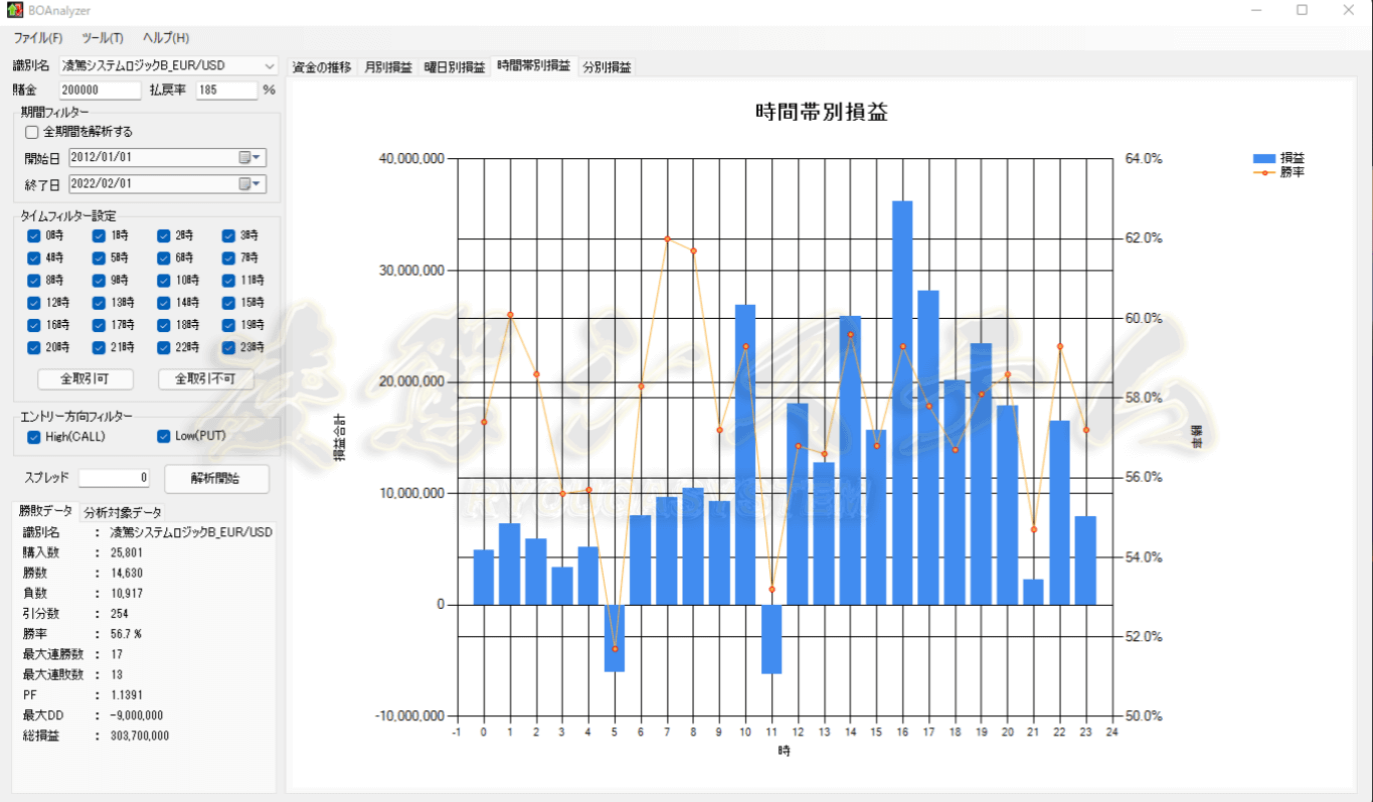Viewport: 1373px width, 802px height.
Task: Click the 損益 blue legend swatch
Action: [x=1264, y=159]
